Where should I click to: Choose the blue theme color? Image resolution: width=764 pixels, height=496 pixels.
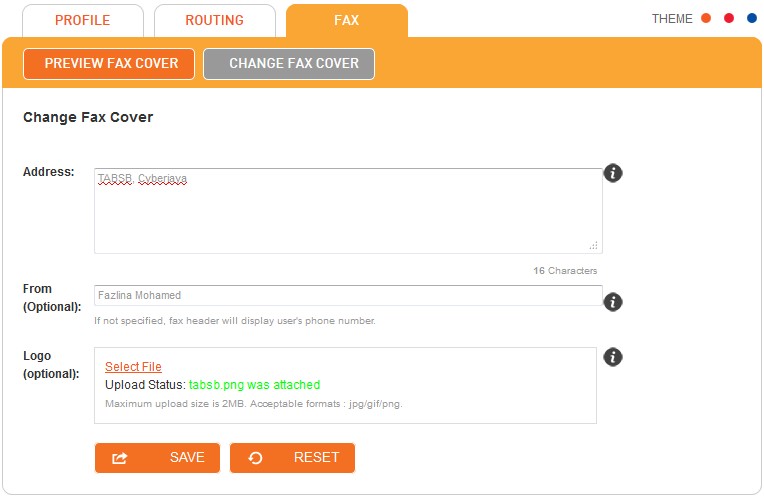752,19
